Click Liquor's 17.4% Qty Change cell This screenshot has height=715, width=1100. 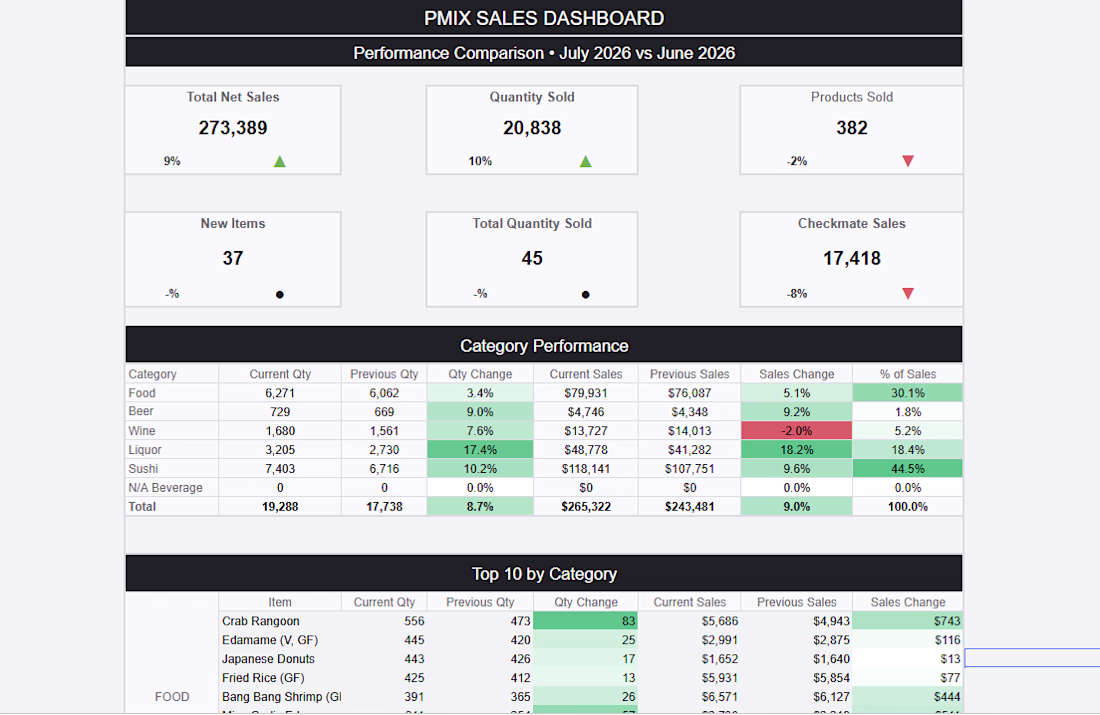click(480, 450)
